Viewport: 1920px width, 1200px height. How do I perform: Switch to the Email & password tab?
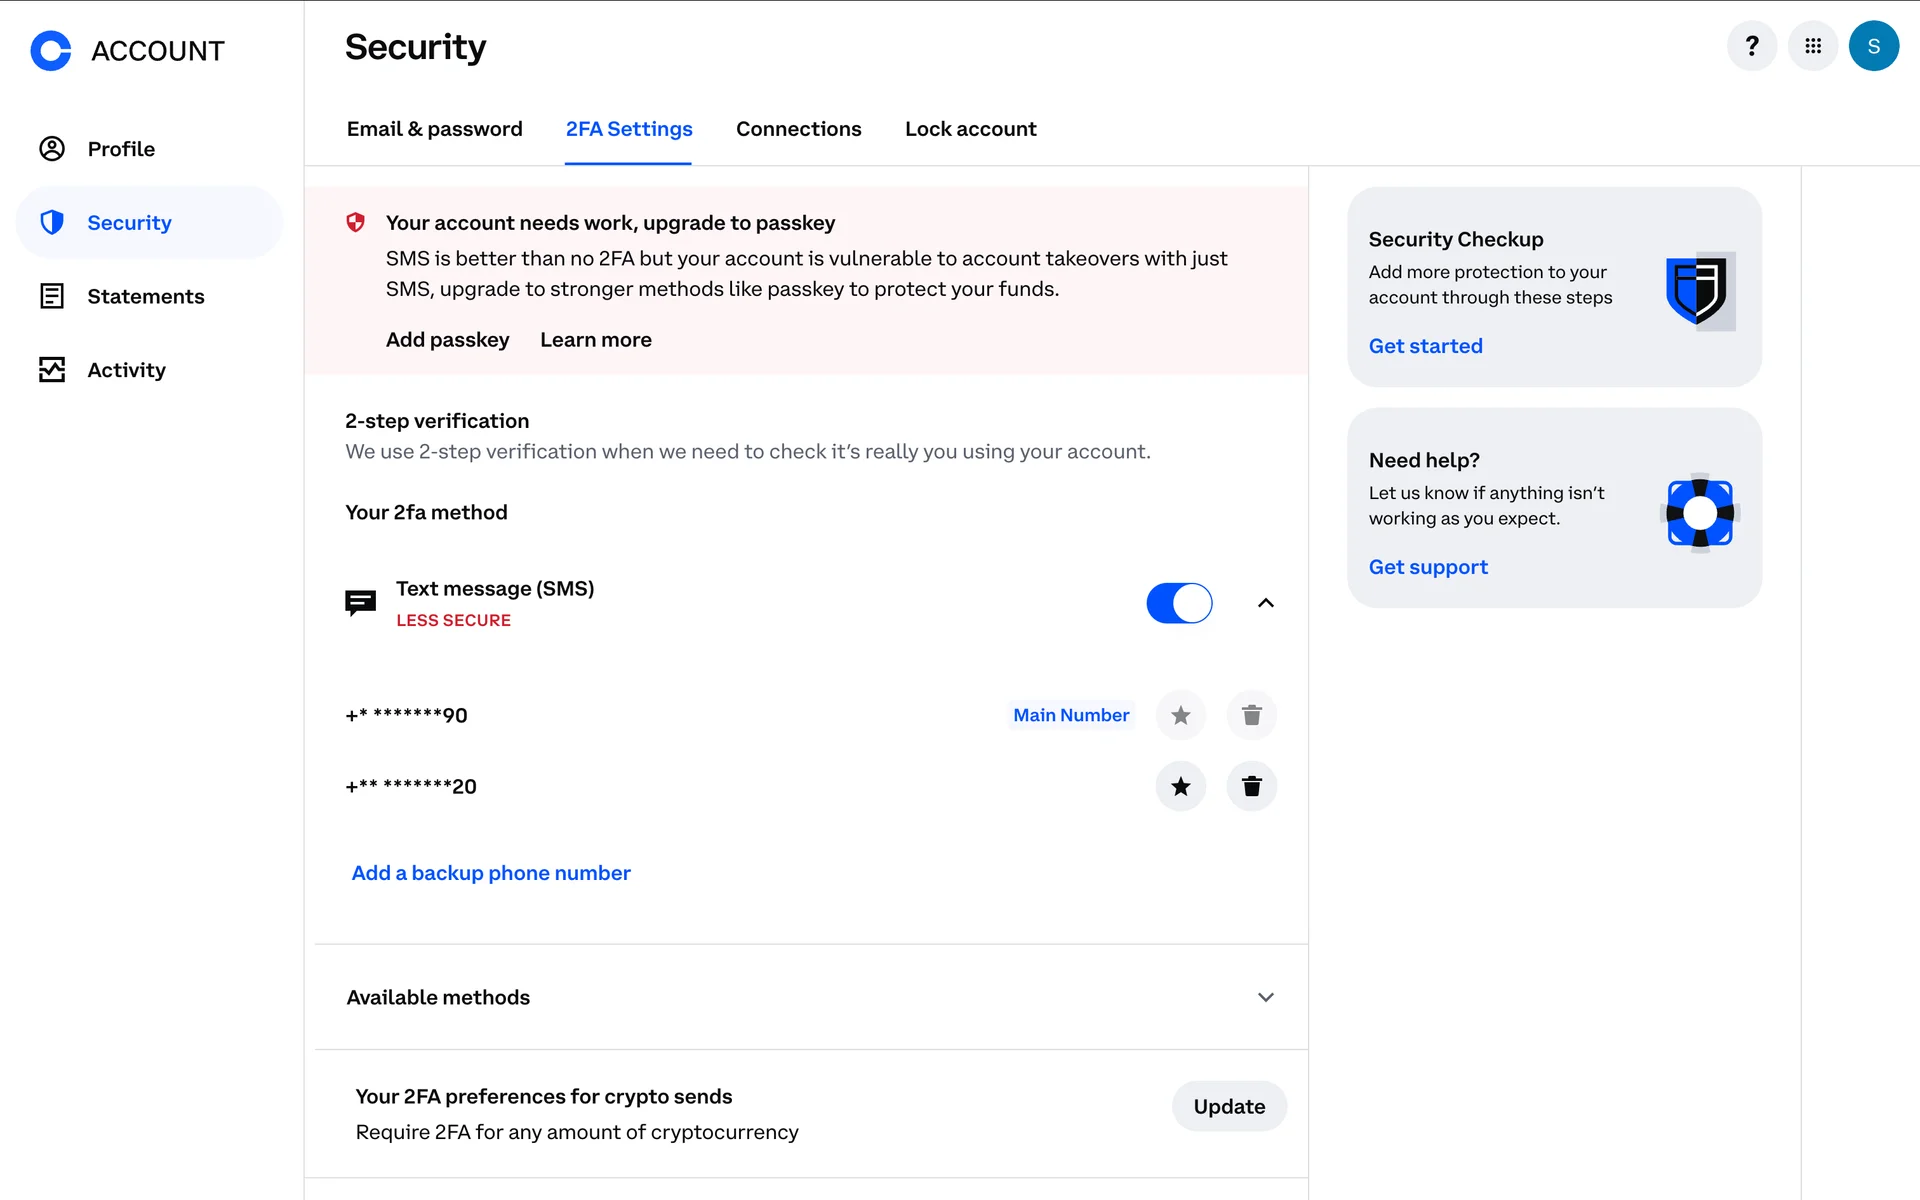pyautogui.click(x=434, y=129)
